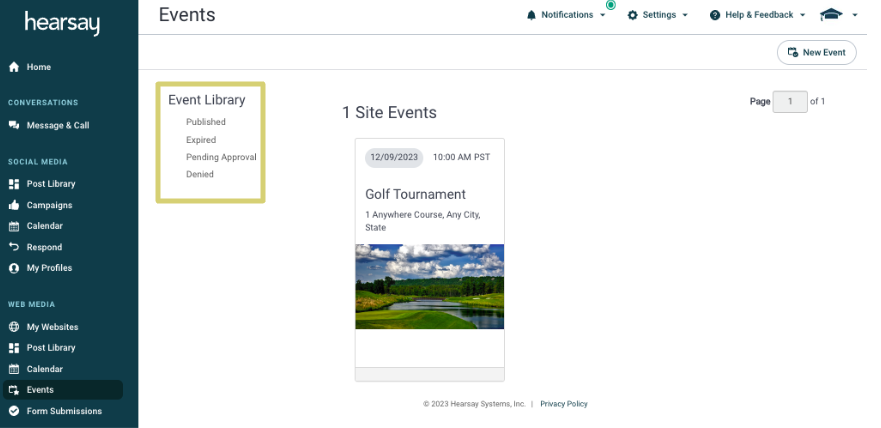Select Events in the sidebar
This screenshot has height=428, width=881.
[x=63, y=390]
